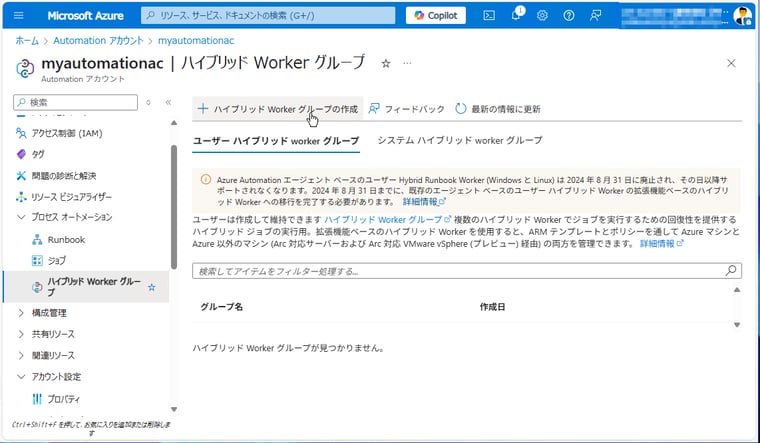Screen dimensions: 760x443
Task: Click フィードバック in the command bar
Action: click(x=406, y=109)
